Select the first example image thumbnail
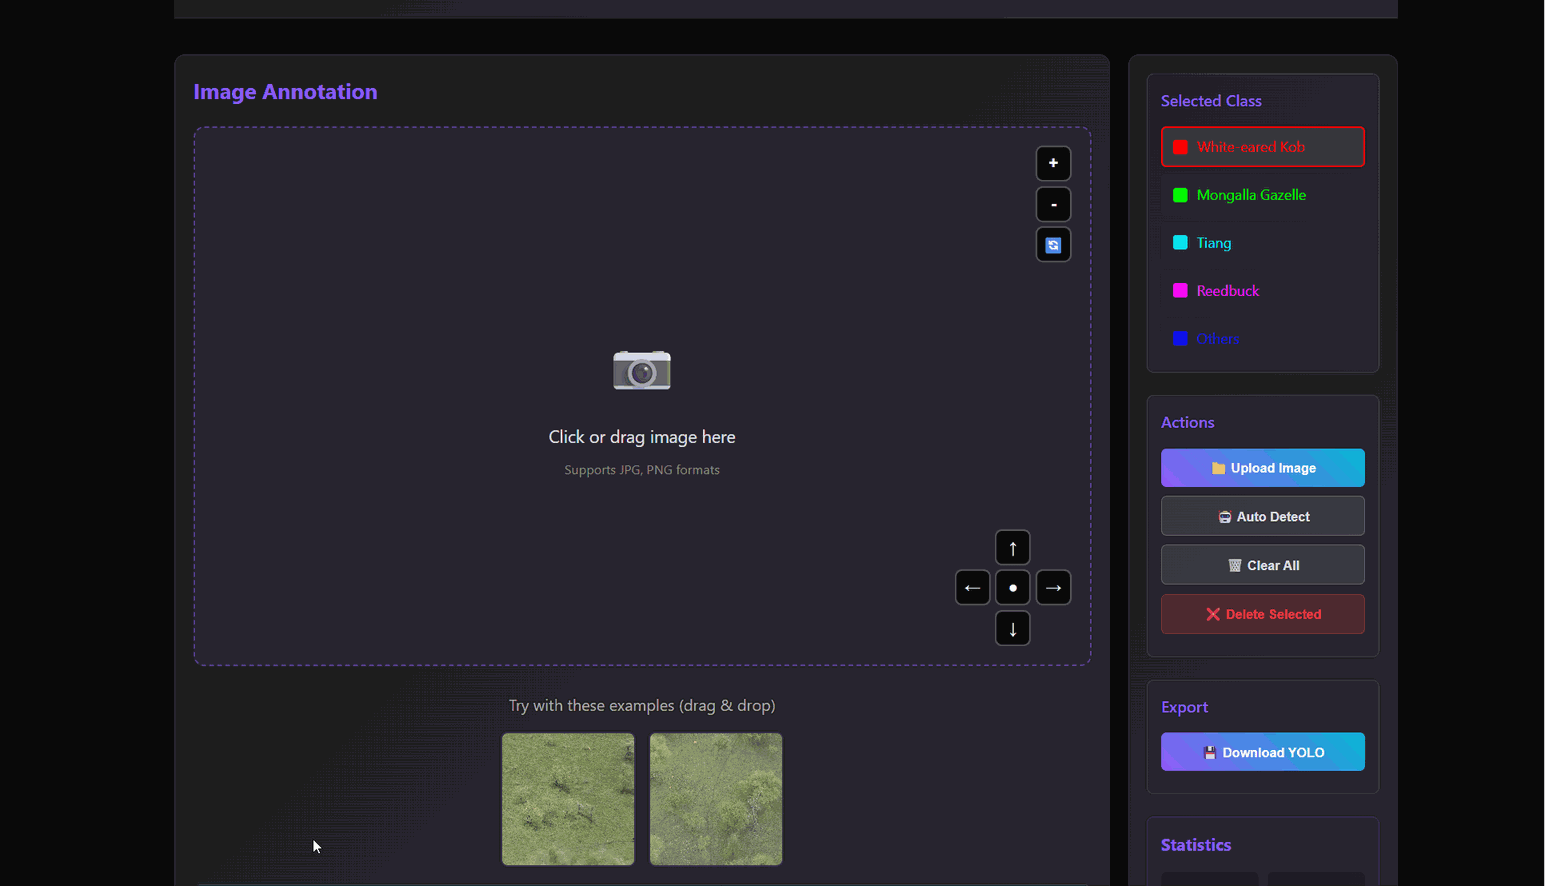 point(568,799)
